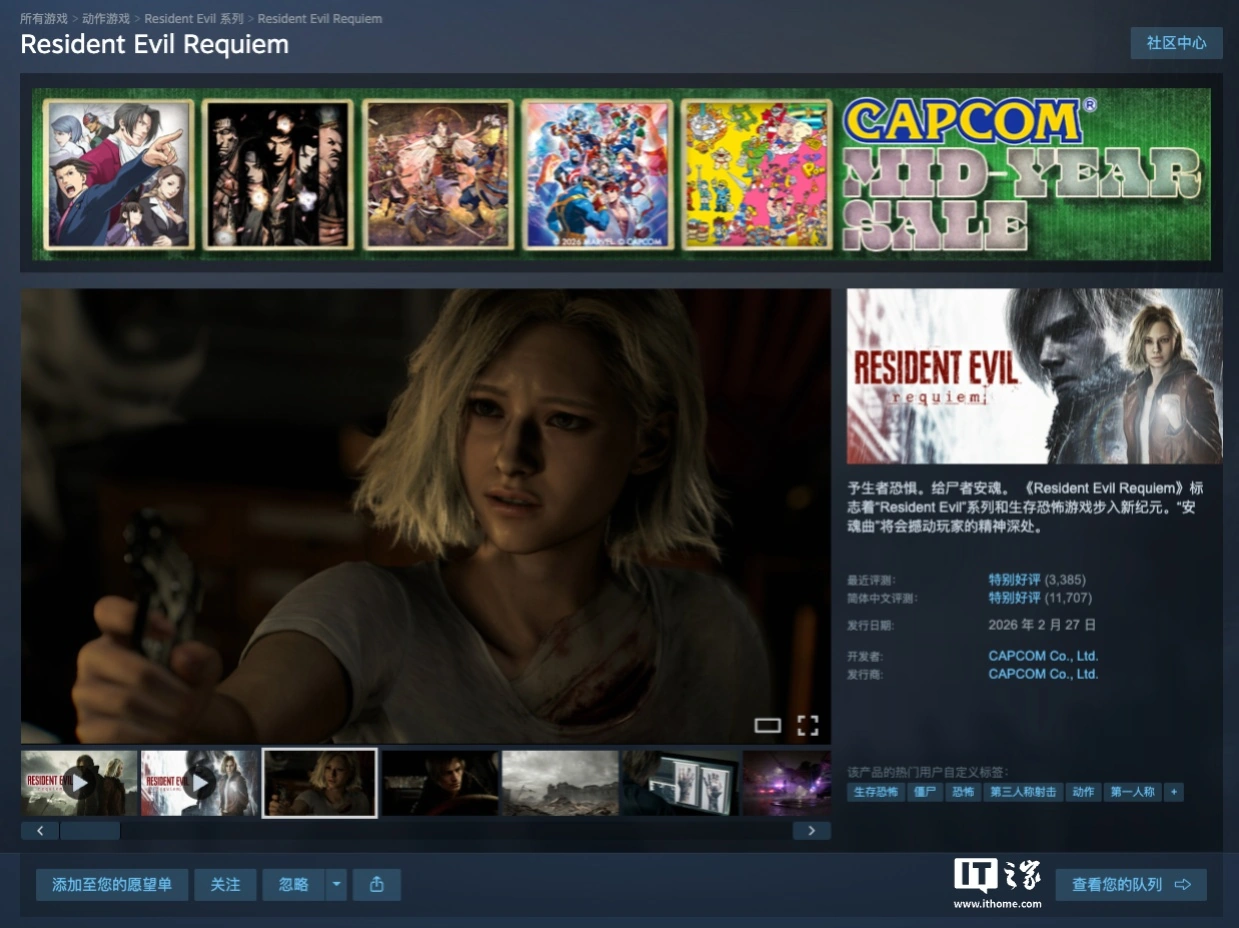Select highlighted blonde woman screenshot thumbnail
Viewport: 1239px width, 928px height.
(x=319, y=783)
